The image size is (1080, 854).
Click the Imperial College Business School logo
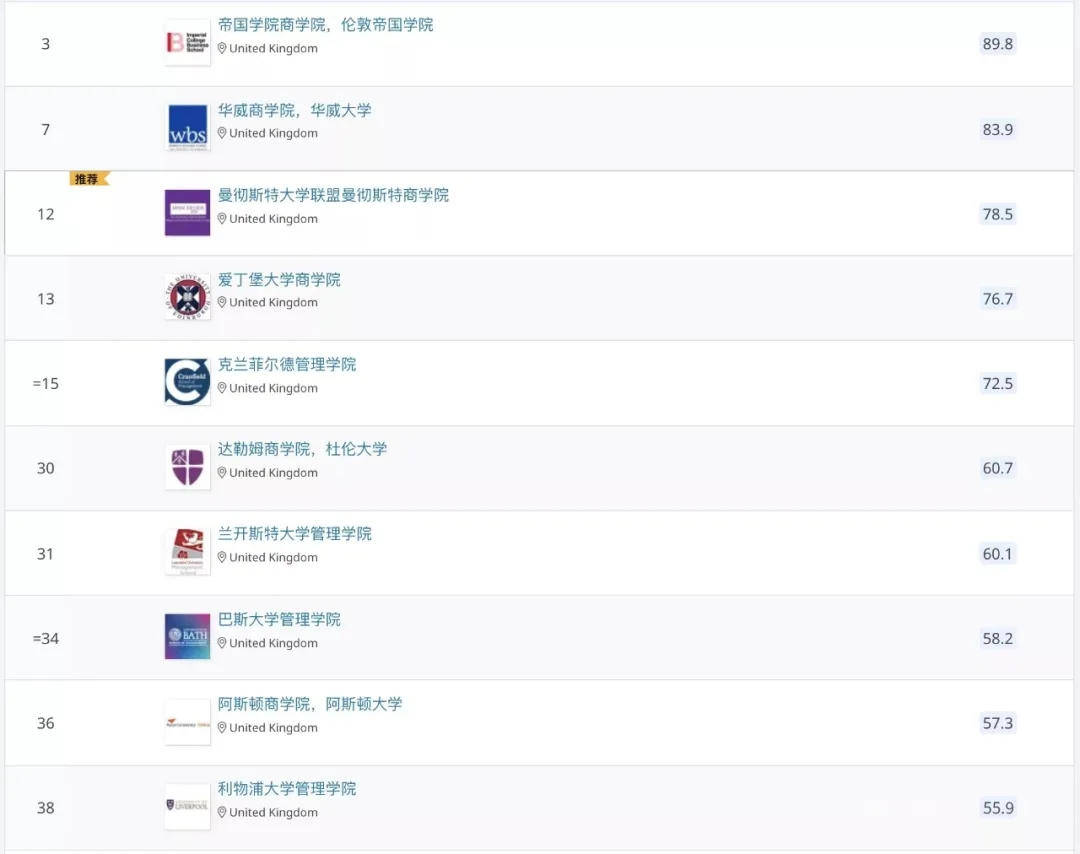[x=186, y=43]
